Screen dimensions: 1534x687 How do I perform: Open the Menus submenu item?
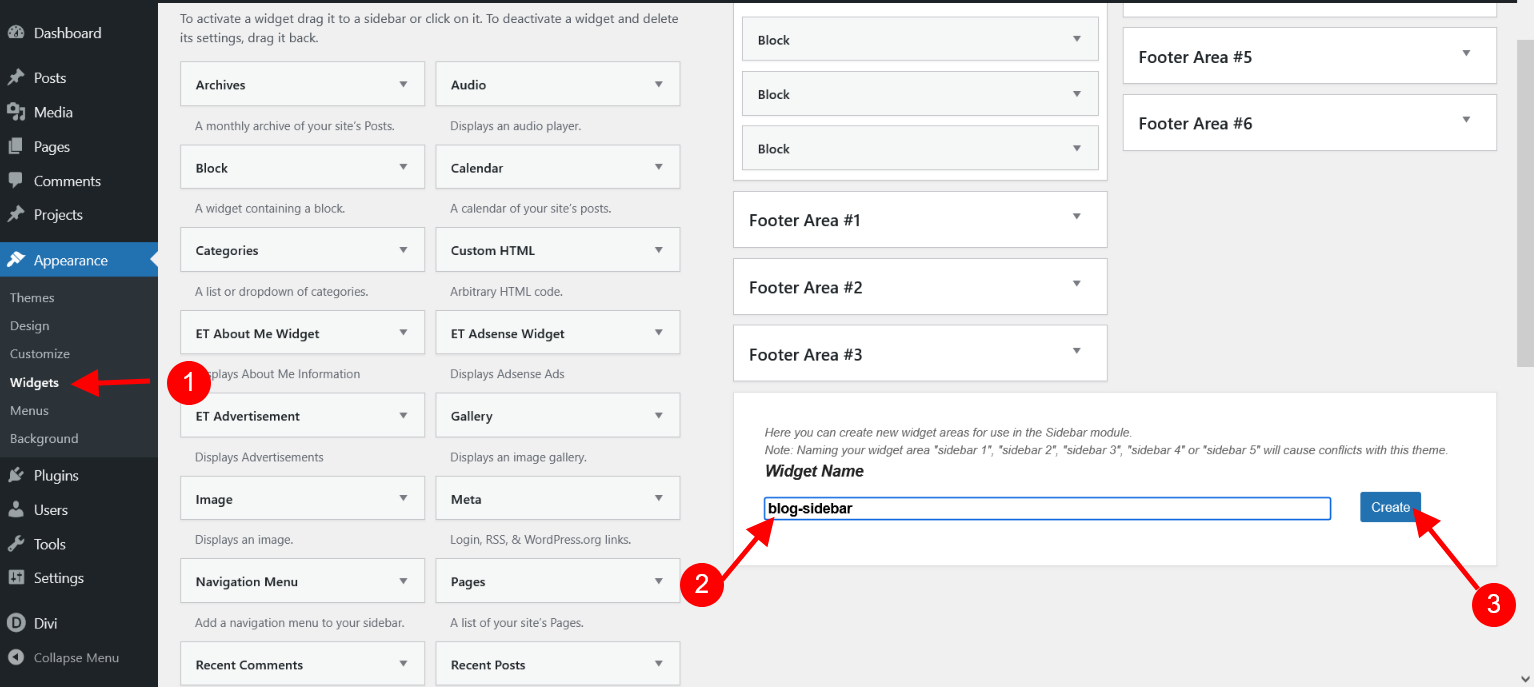tap(29, 410)
